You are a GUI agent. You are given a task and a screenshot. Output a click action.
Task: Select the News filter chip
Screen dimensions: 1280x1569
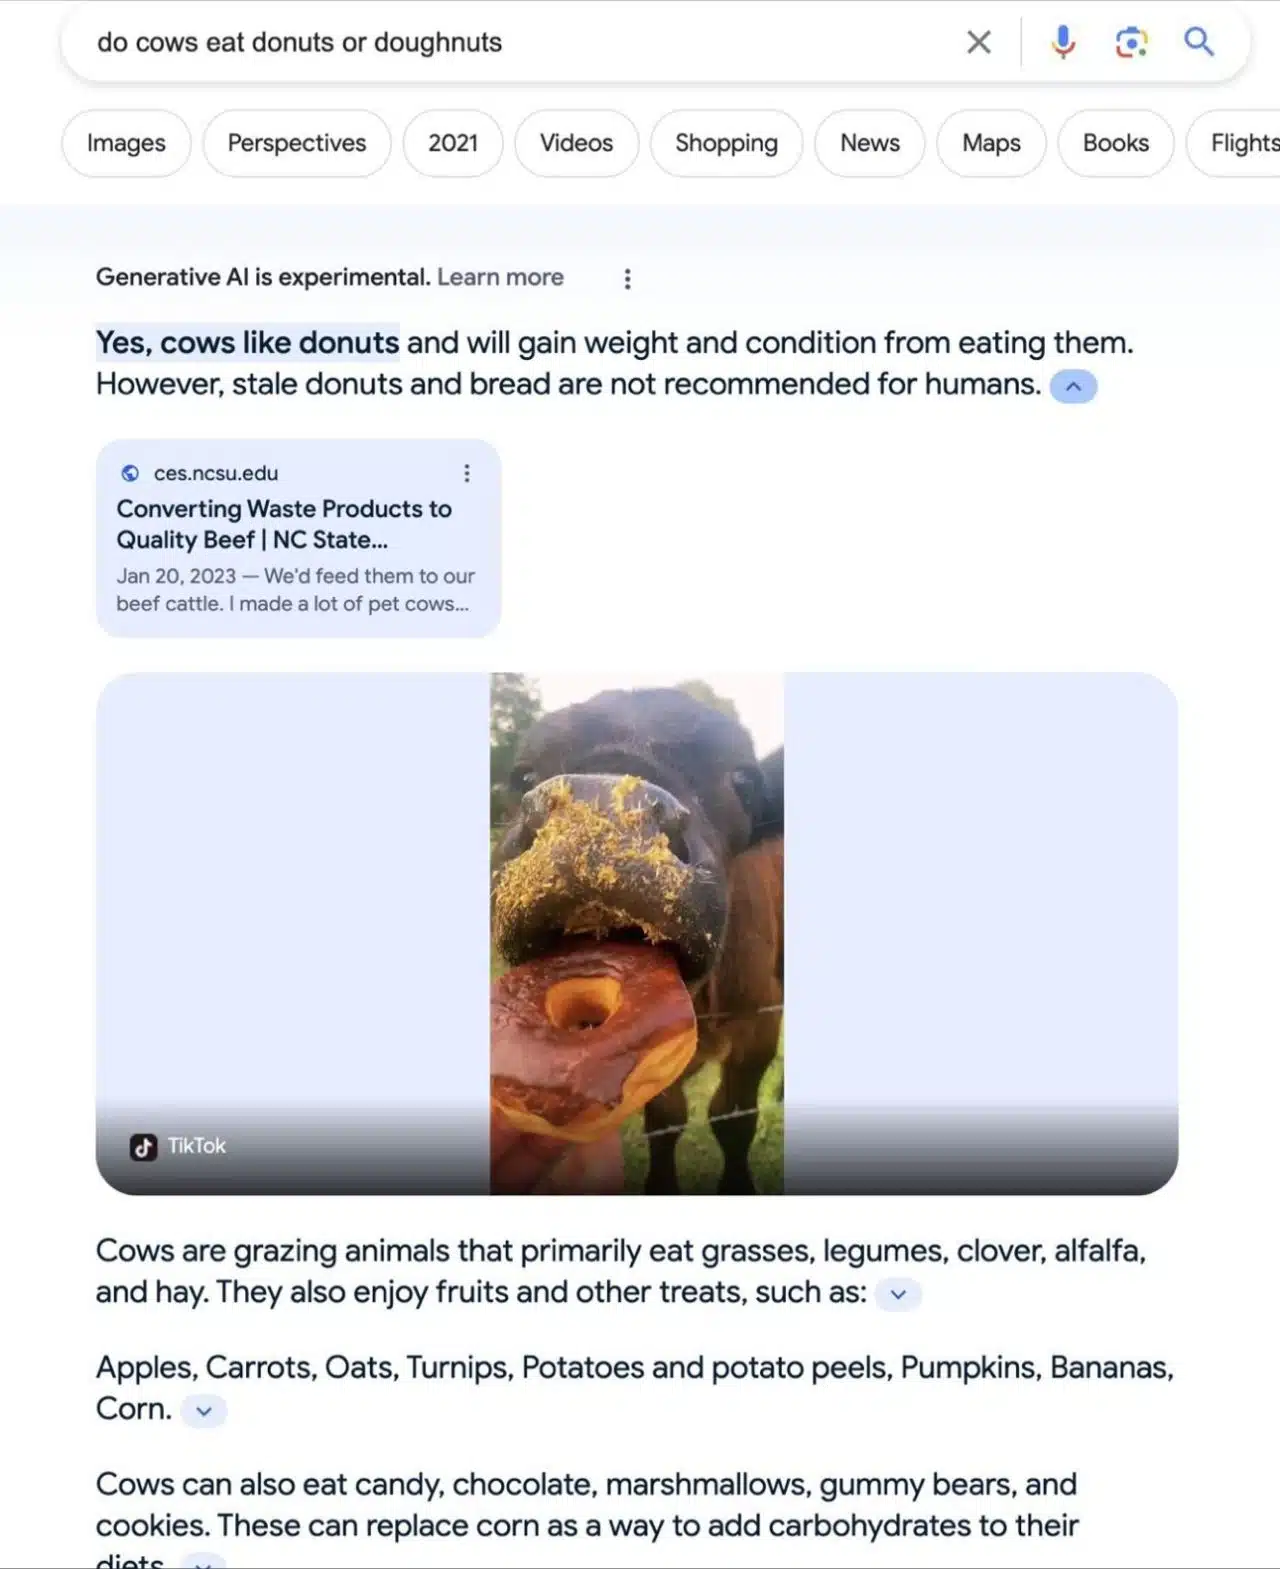(x=870, y=143)
